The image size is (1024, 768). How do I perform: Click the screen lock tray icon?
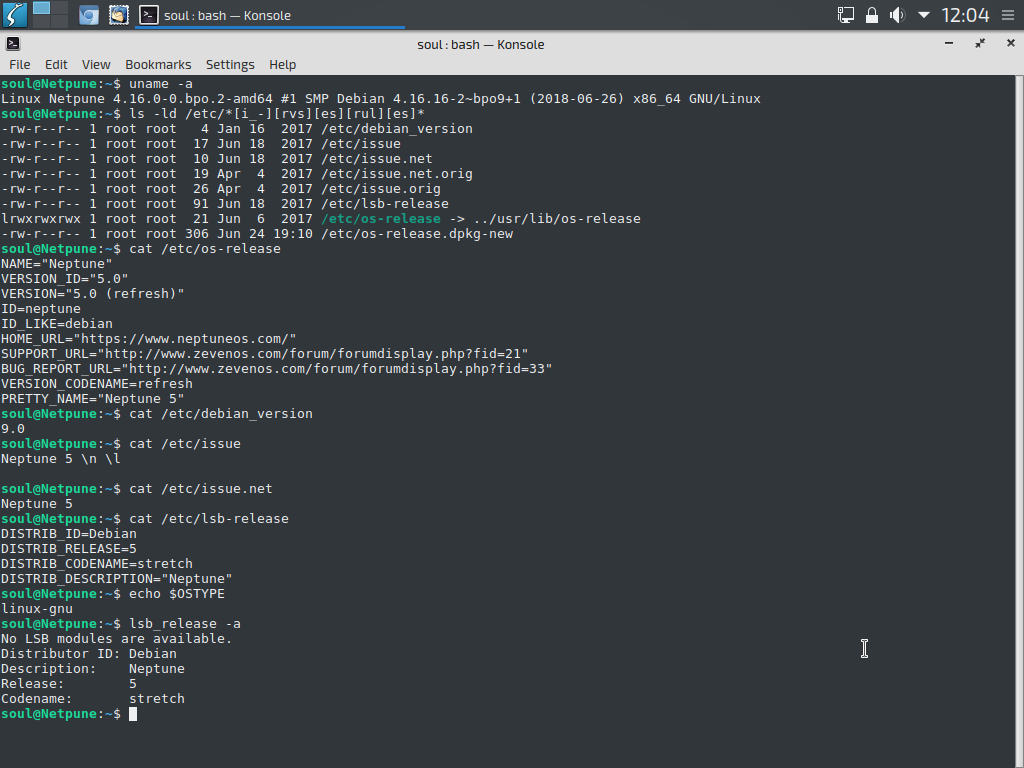click(872, 15)
